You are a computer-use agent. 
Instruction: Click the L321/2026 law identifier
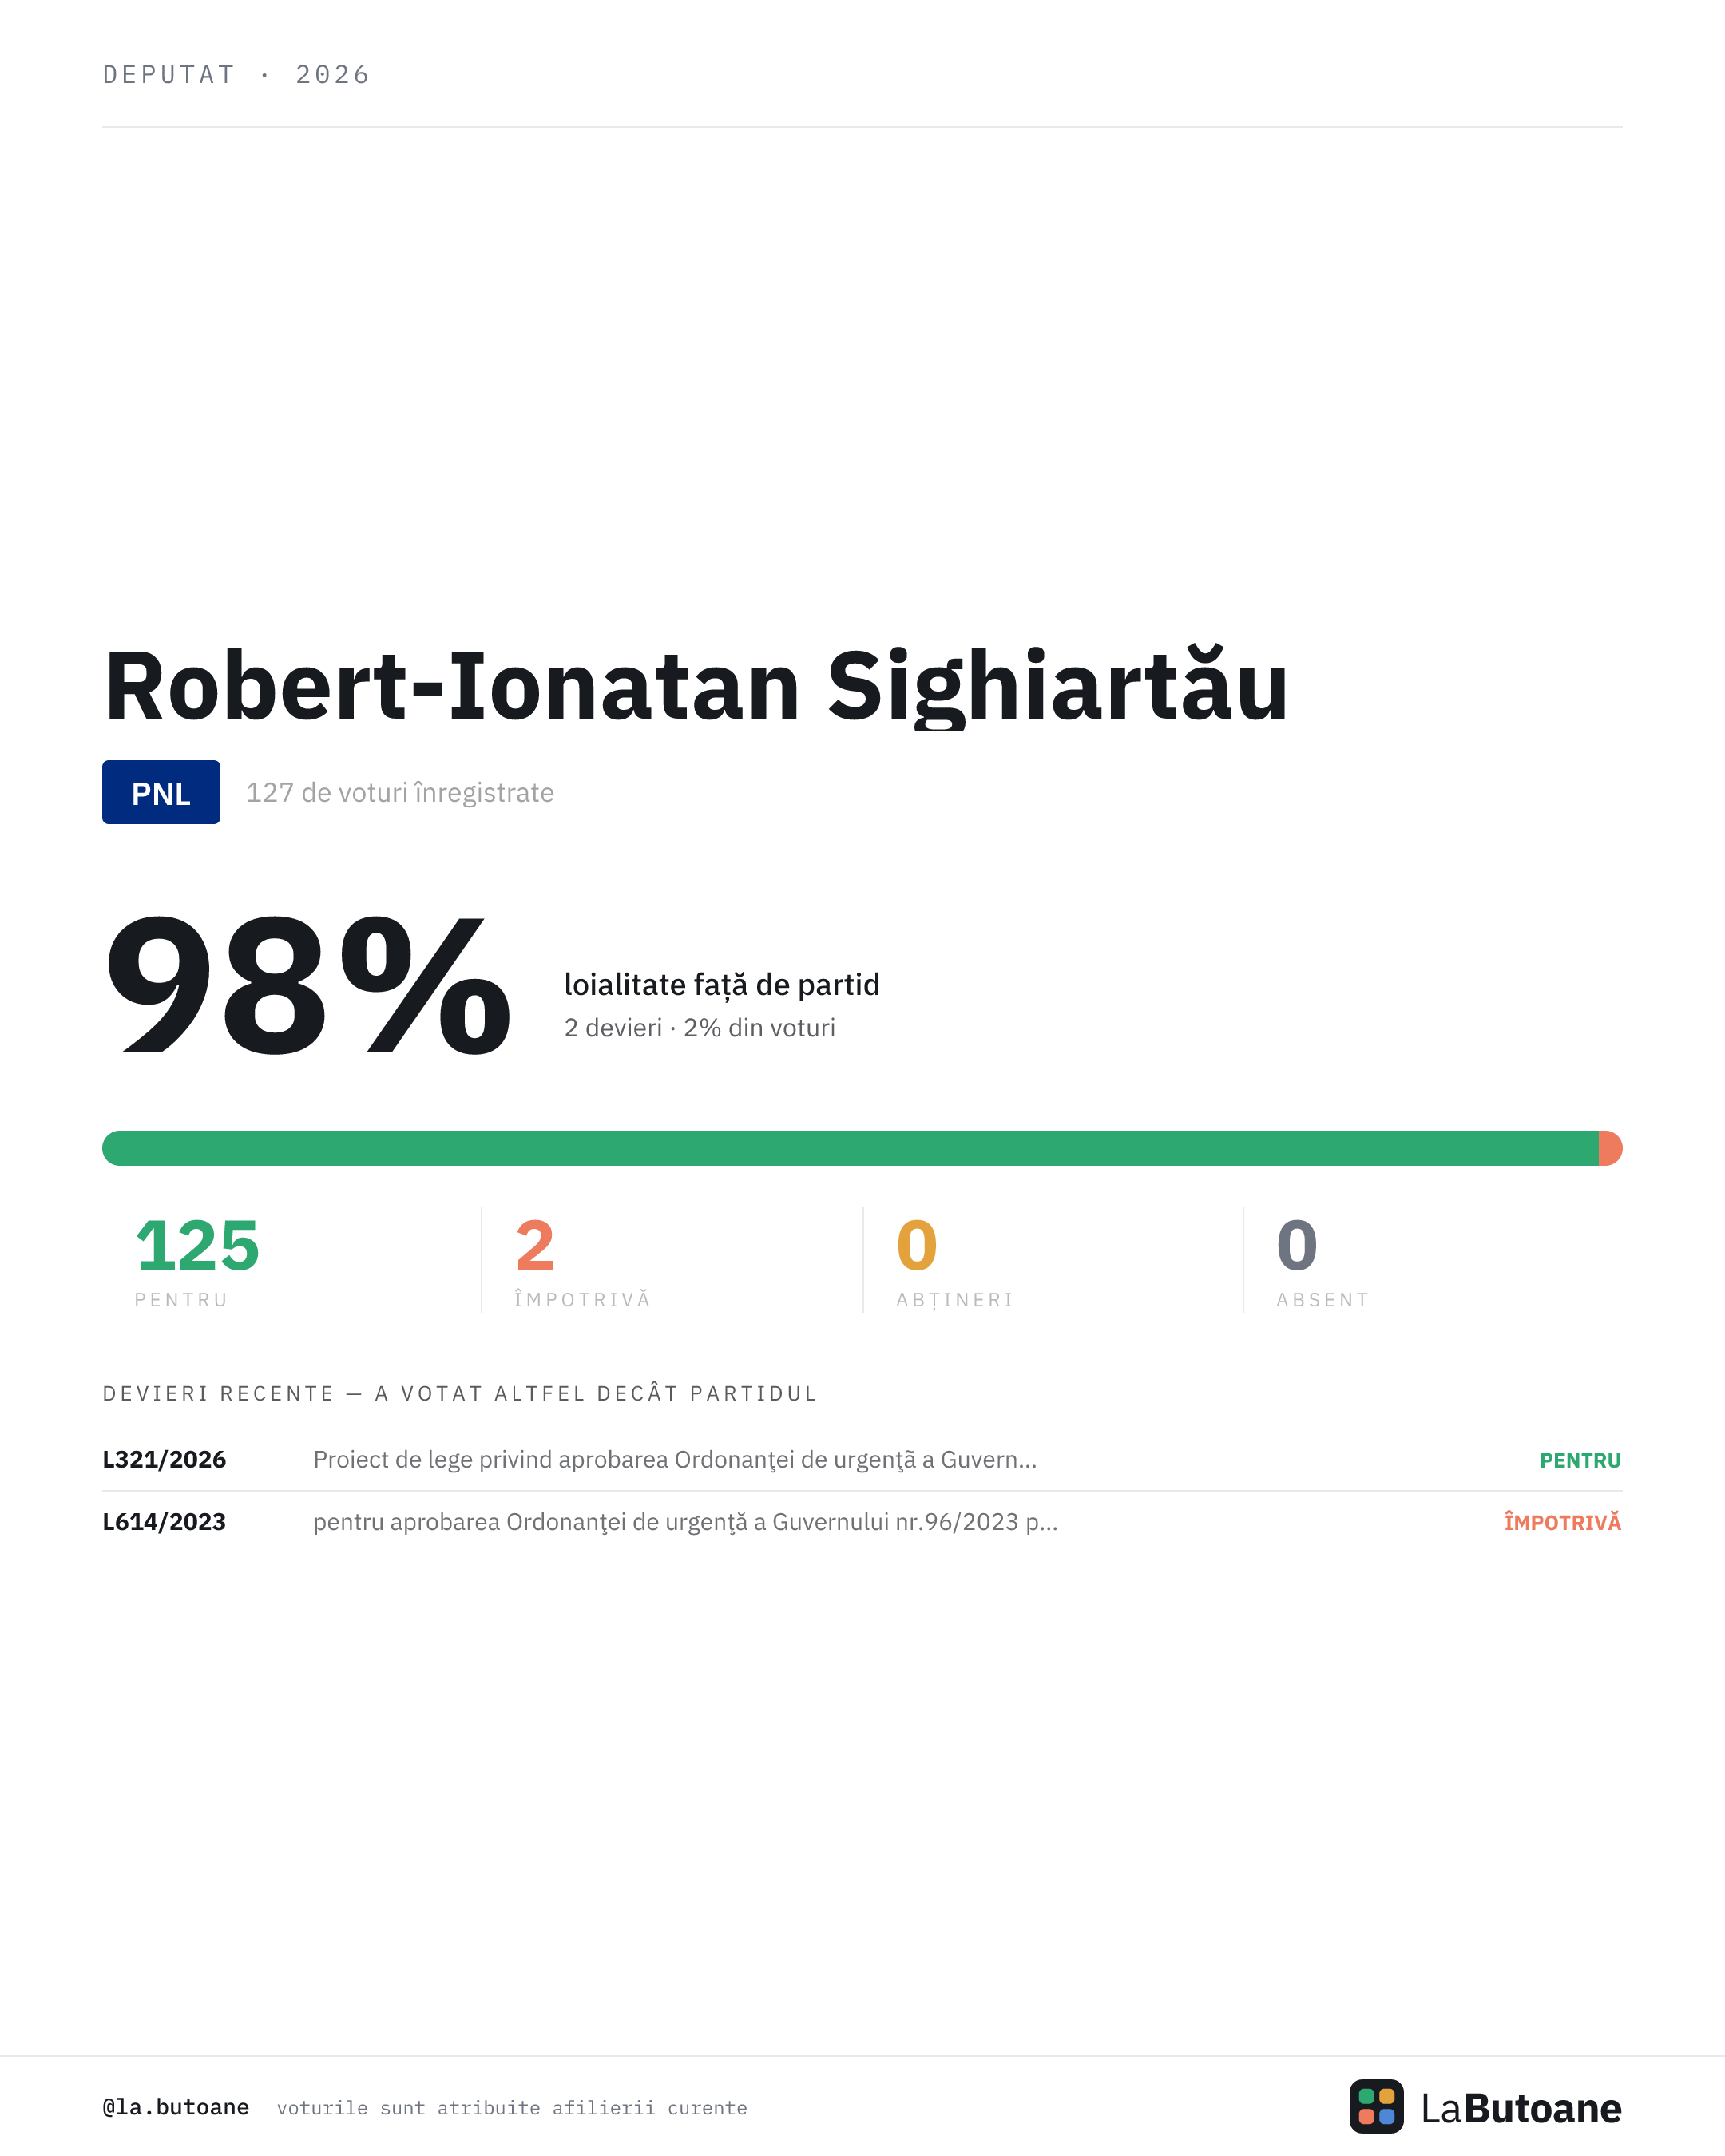click(x=164, y=1459)
